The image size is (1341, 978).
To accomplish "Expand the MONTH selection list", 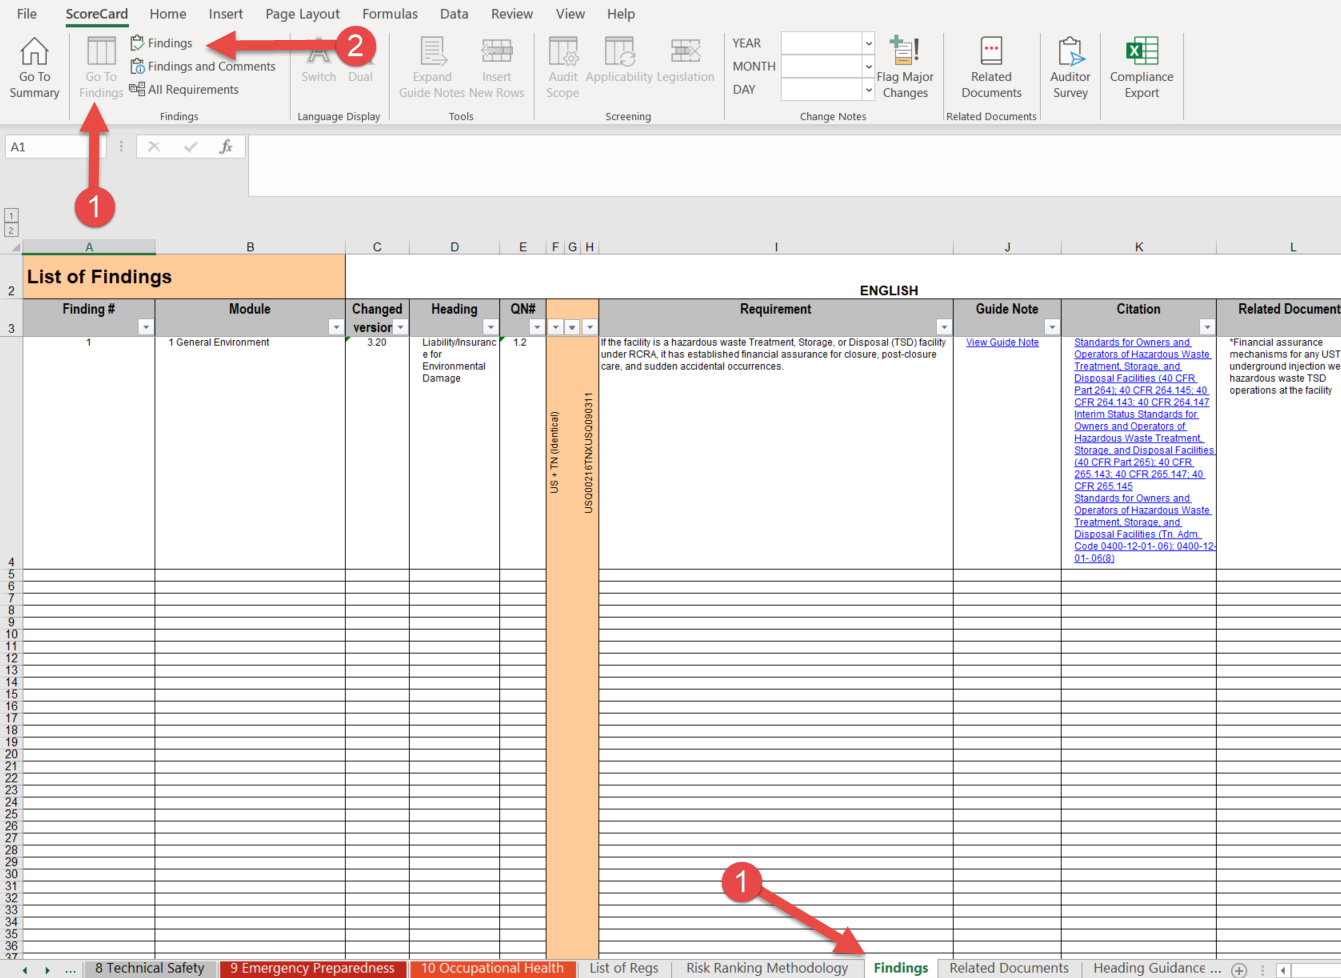I will pyautogui.click(x=866, y=66).
